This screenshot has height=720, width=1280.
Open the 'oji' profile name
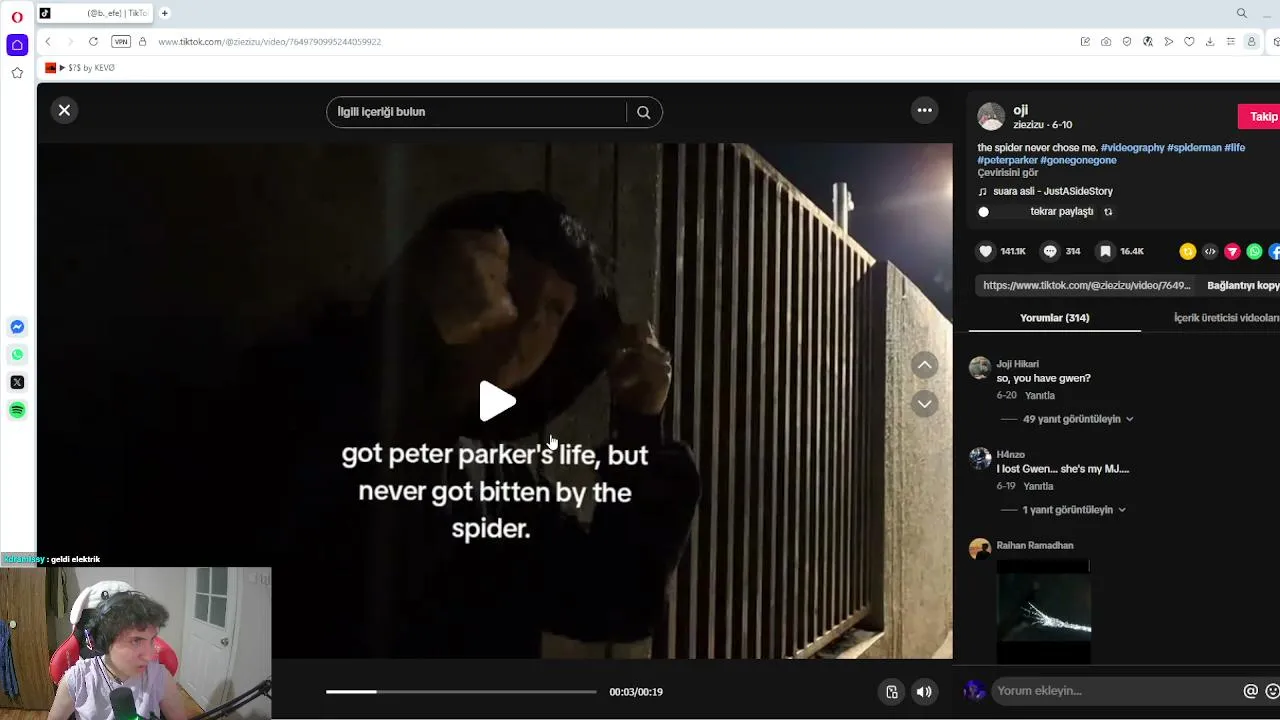tap(1020, 110)
